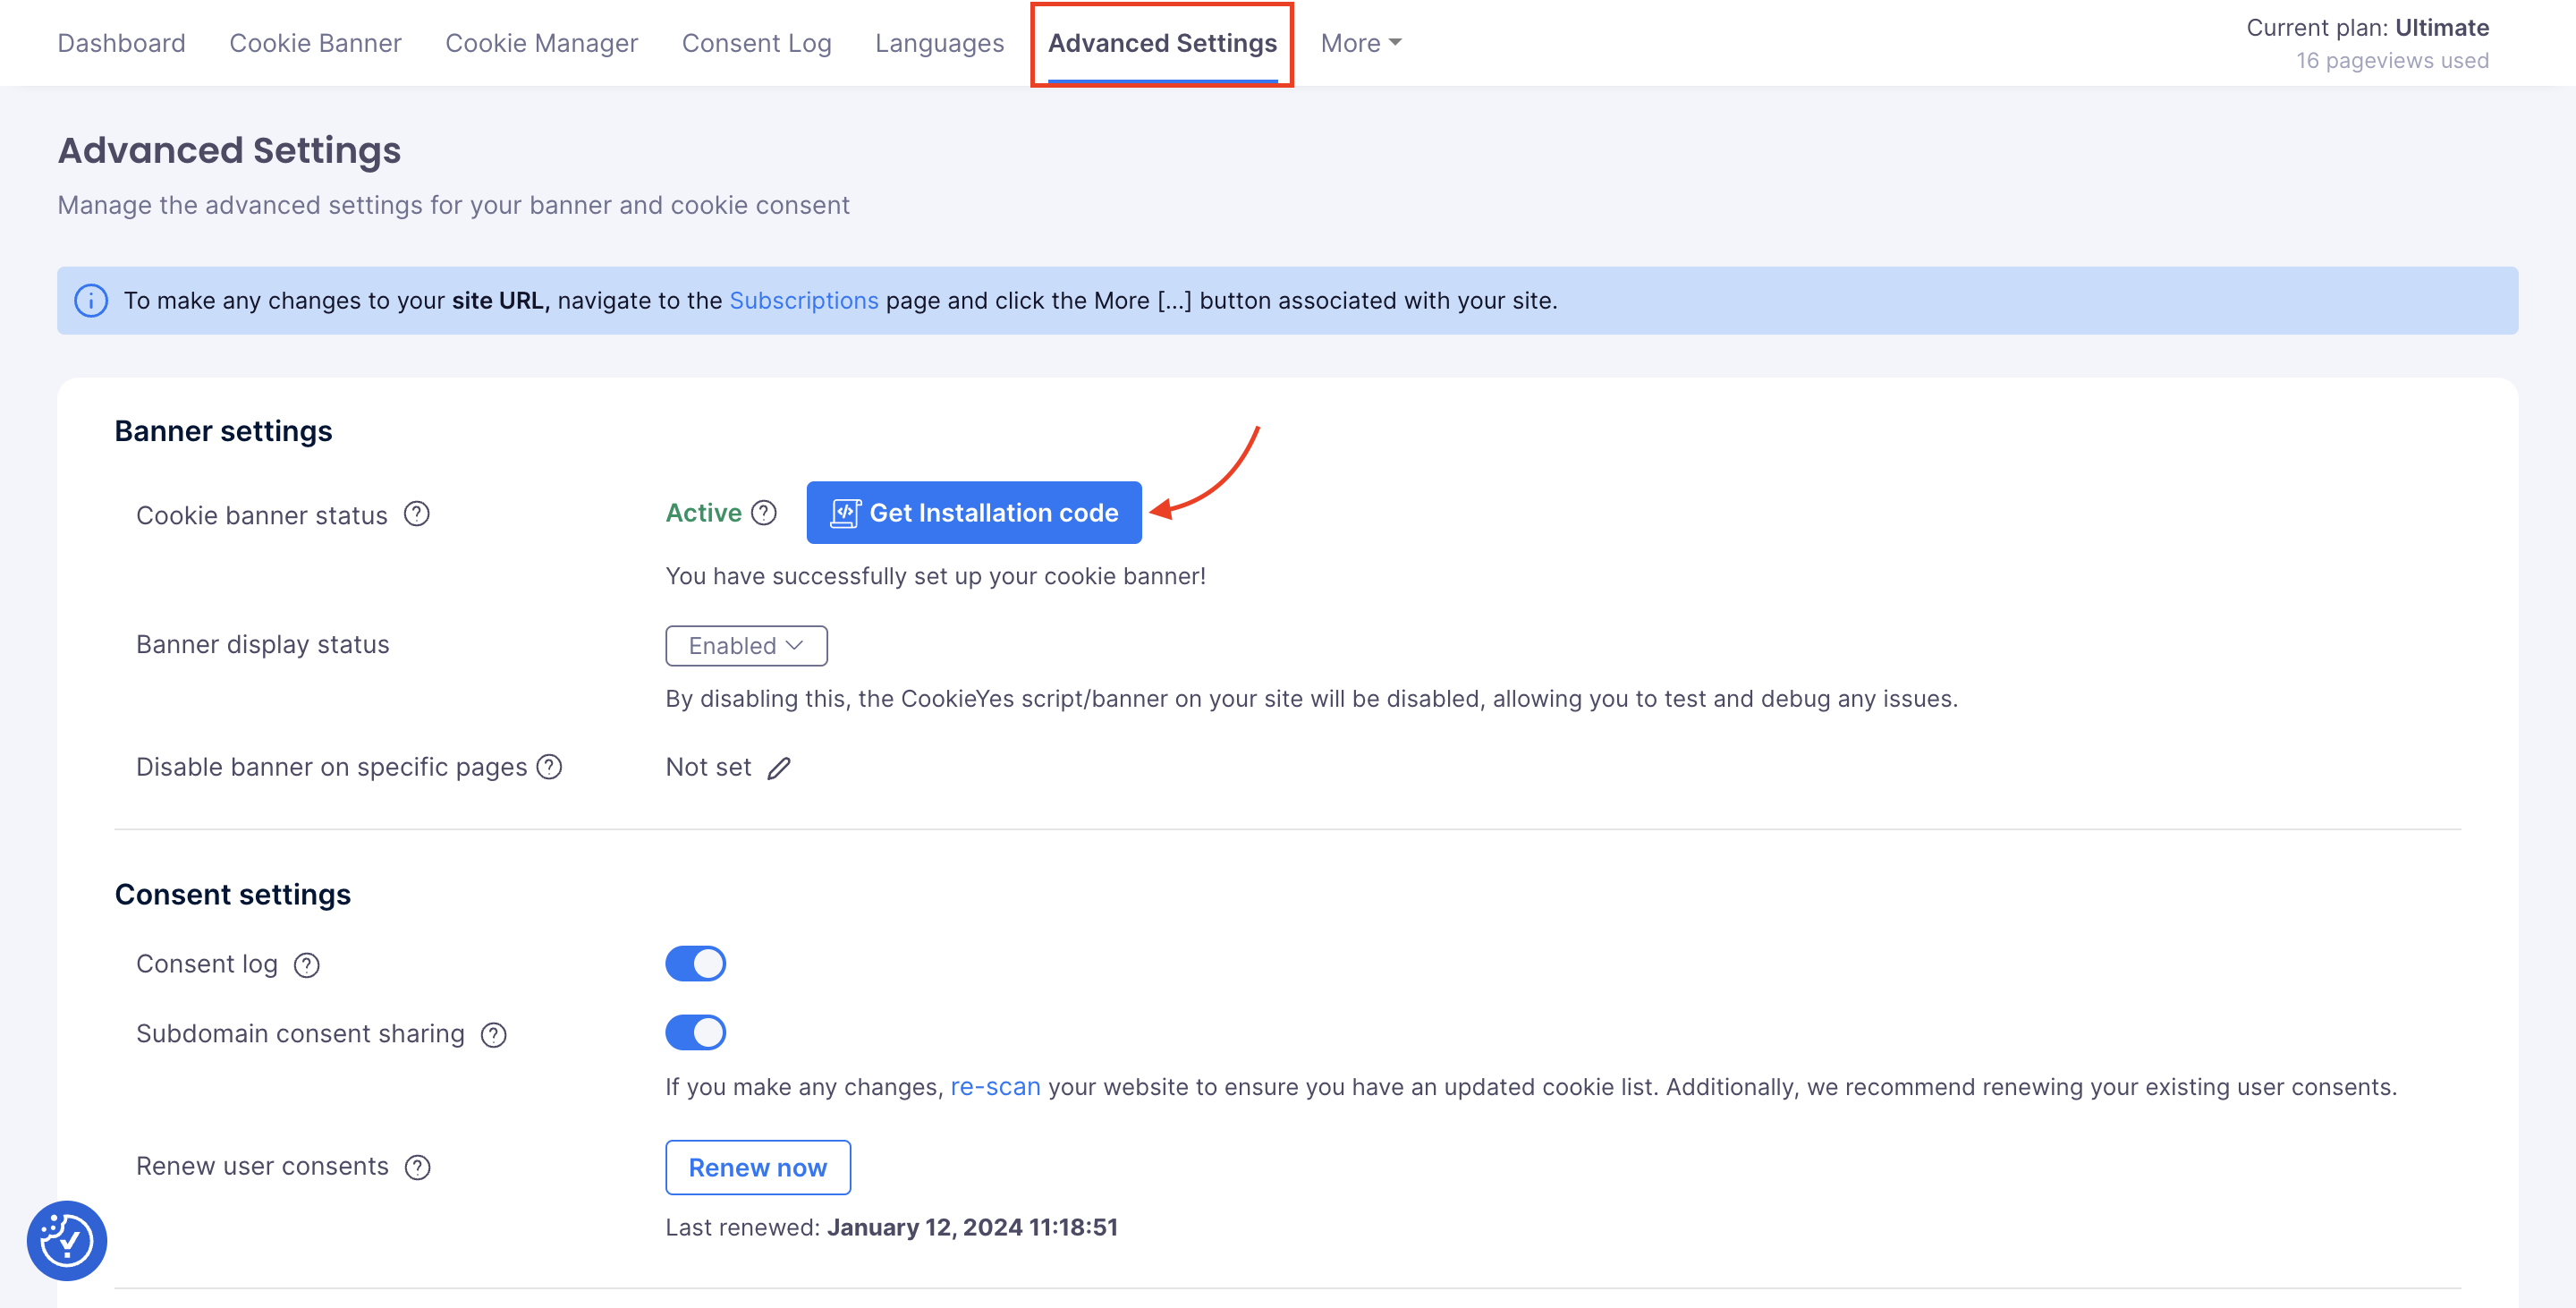Click the Banner settings heading
The width and height of the screenshot is (2576, 1308).
coord(223,431)
